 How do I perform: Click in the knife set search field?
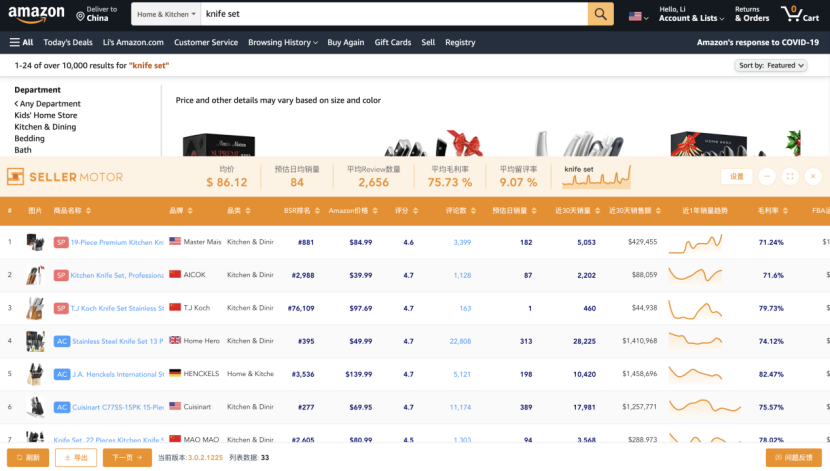coord(390,15)
